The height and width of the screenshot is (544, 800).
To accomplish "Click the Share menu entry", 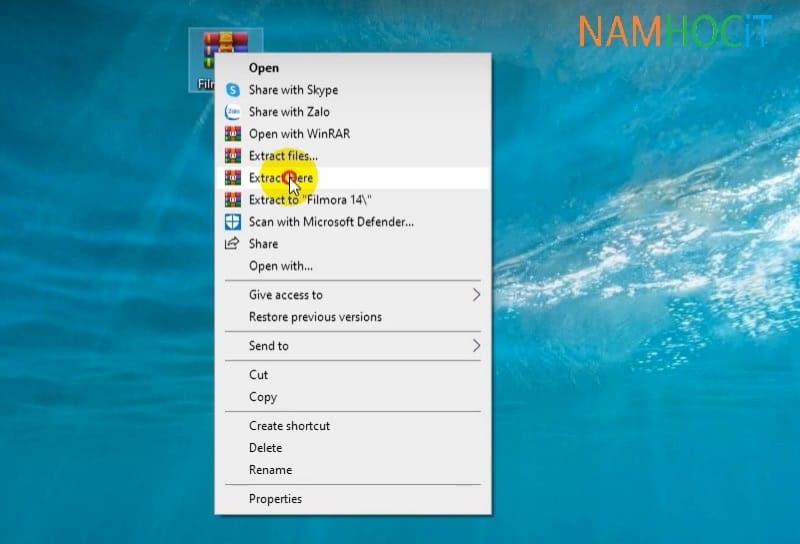I will point(353,244).
